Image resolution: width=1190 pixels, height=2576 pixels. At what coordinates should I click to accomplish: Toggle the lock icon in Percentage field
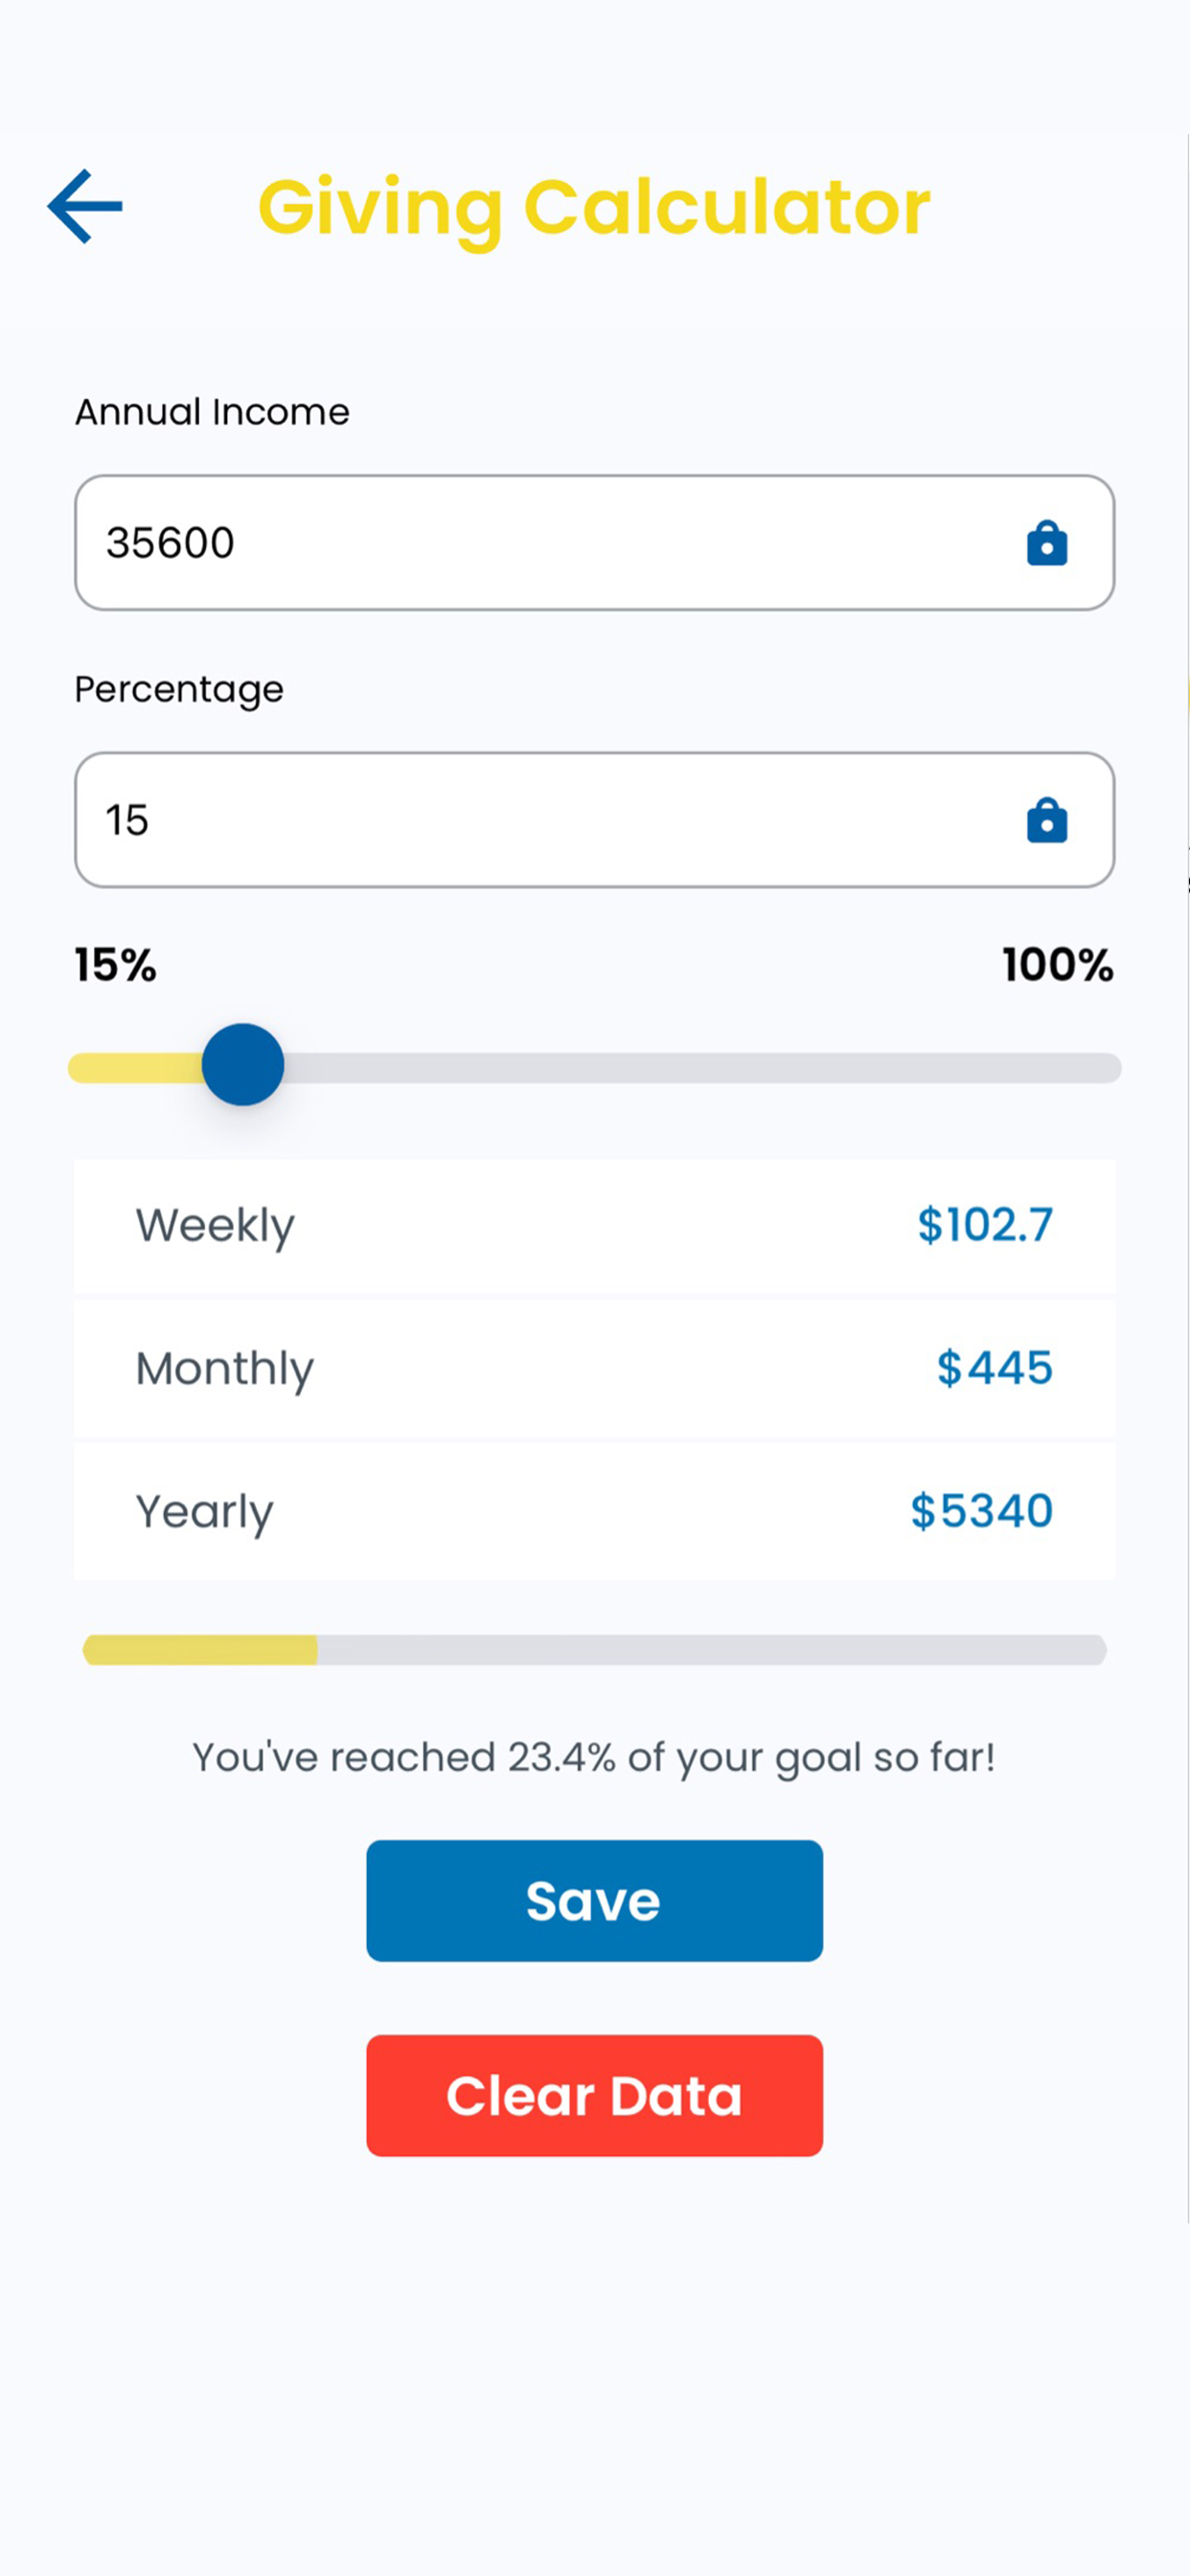[1046, 820]
